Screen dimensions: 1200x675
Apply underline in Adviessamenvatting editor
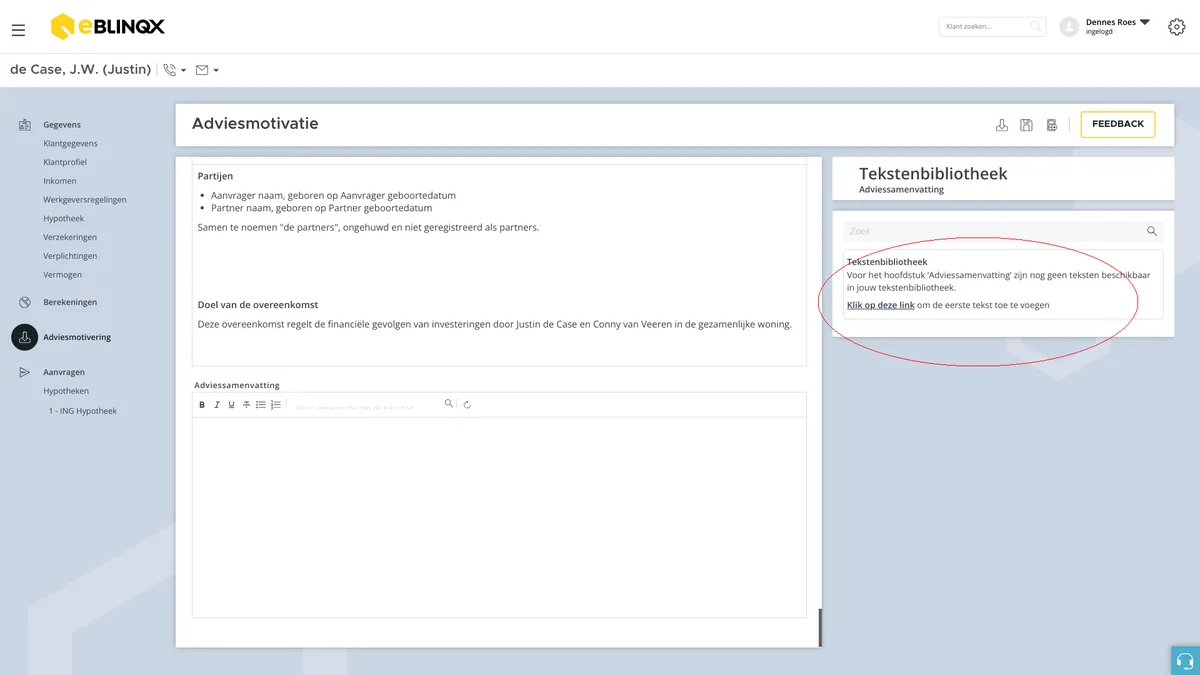coord(231,405)
